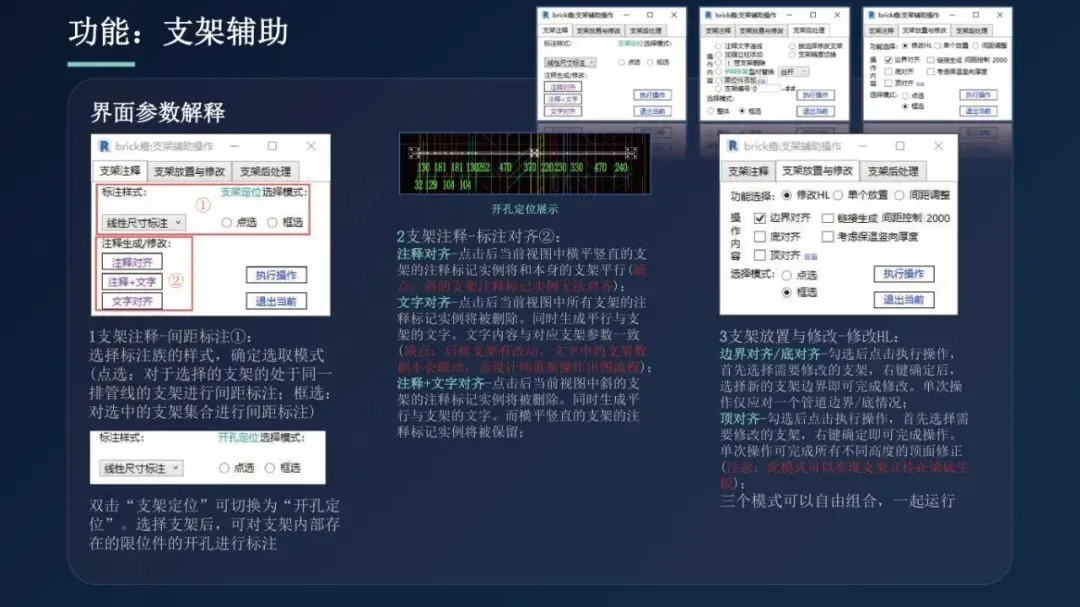
Task: Click 退出当前 in small 修改HL thumbnail
Action: (x=978, y=111)
